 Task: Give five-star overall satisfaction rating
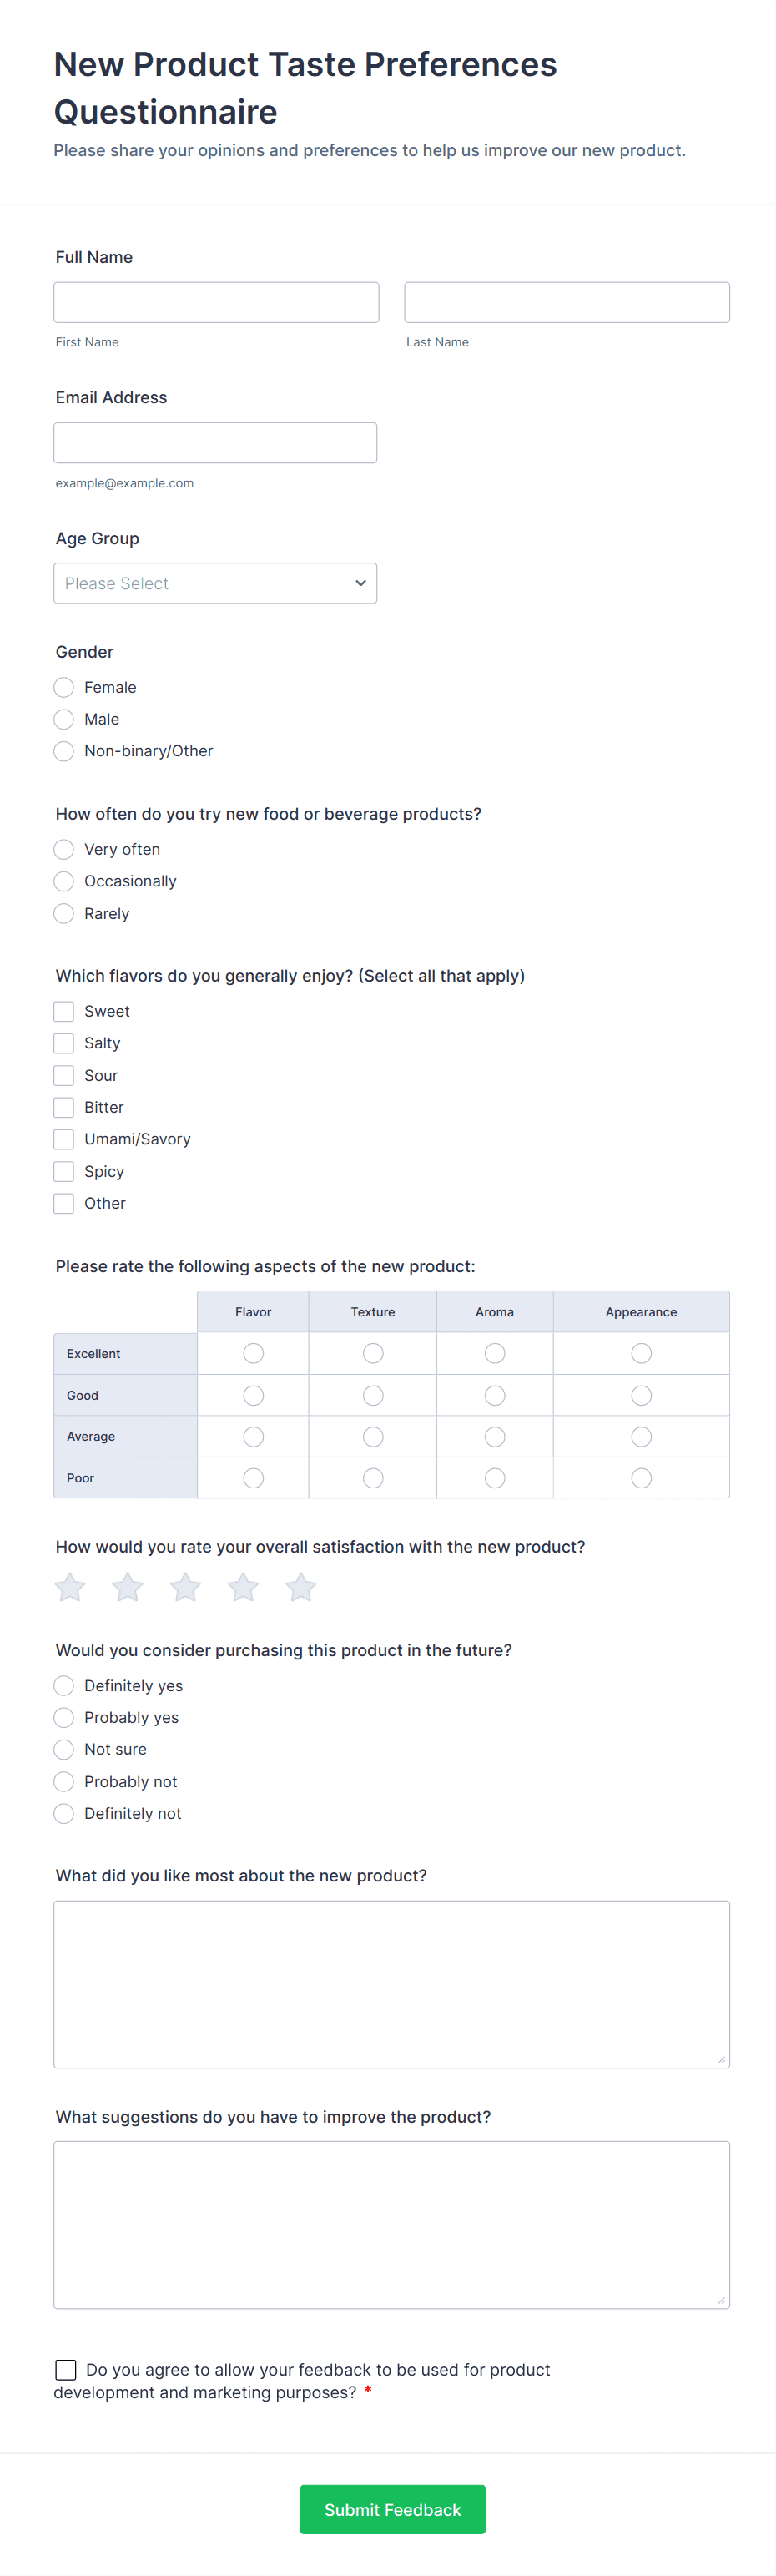coord(301,1587)
